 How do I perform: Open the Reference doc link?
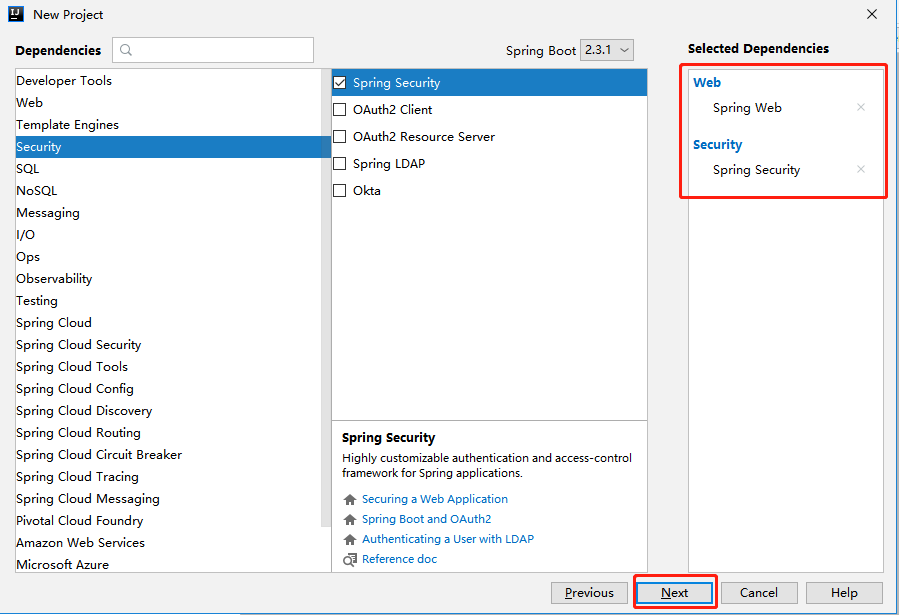pos(399,559)
